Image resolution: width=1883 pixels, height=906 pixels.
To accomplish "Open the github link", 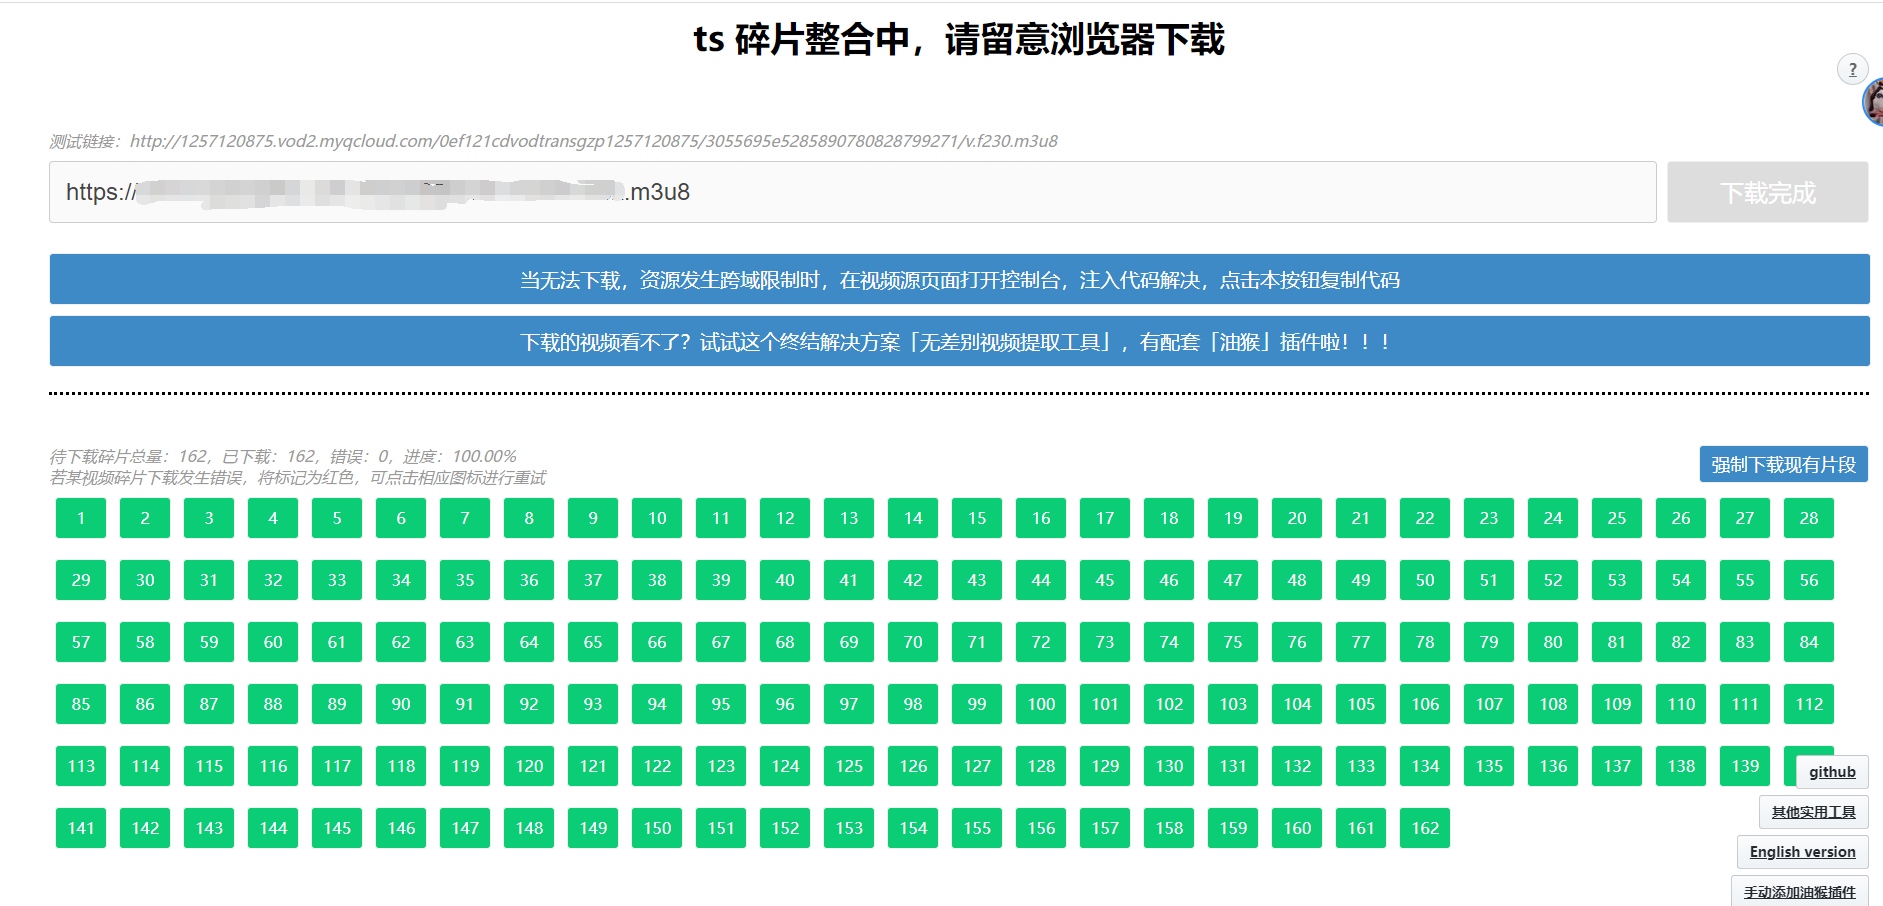I will pyautogui.click(x=1831, y=771).
